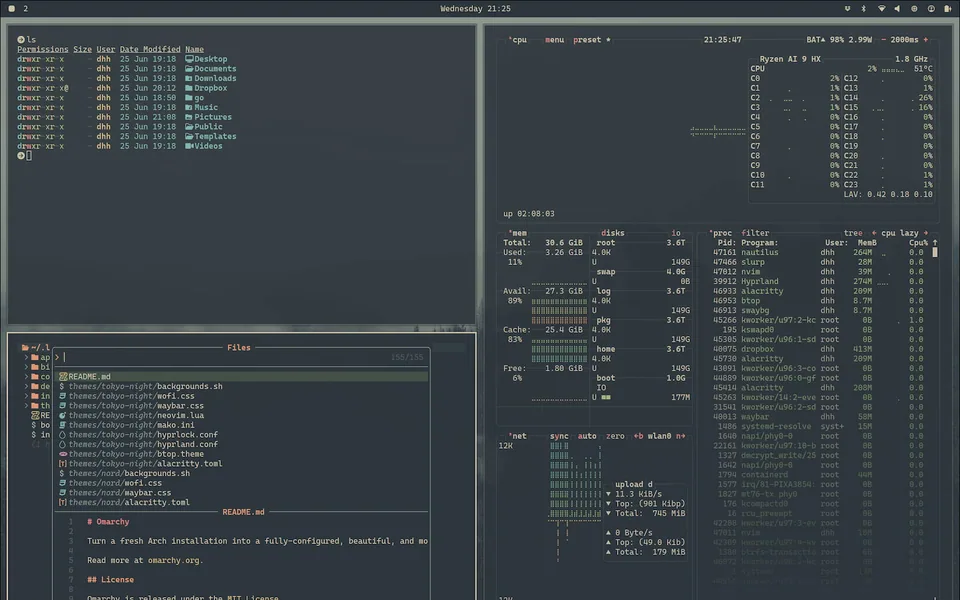Viewport: 960px width, 600px height.
Task: Toggle the btop proc box label
Action: tap(721, 233)
